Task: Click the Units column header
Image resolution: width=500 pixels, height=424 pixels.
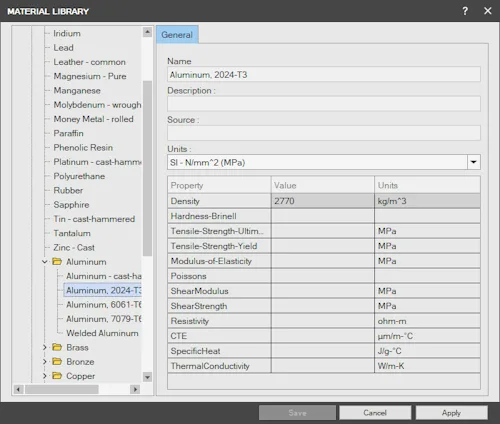Action: coord(427,185)
